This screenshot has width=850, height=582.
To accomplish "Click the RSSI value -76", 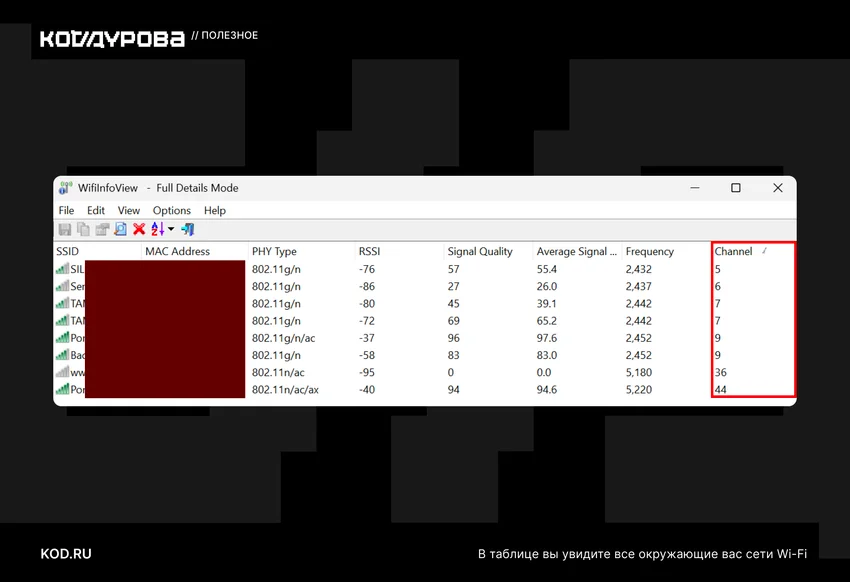I will [367, 269].
